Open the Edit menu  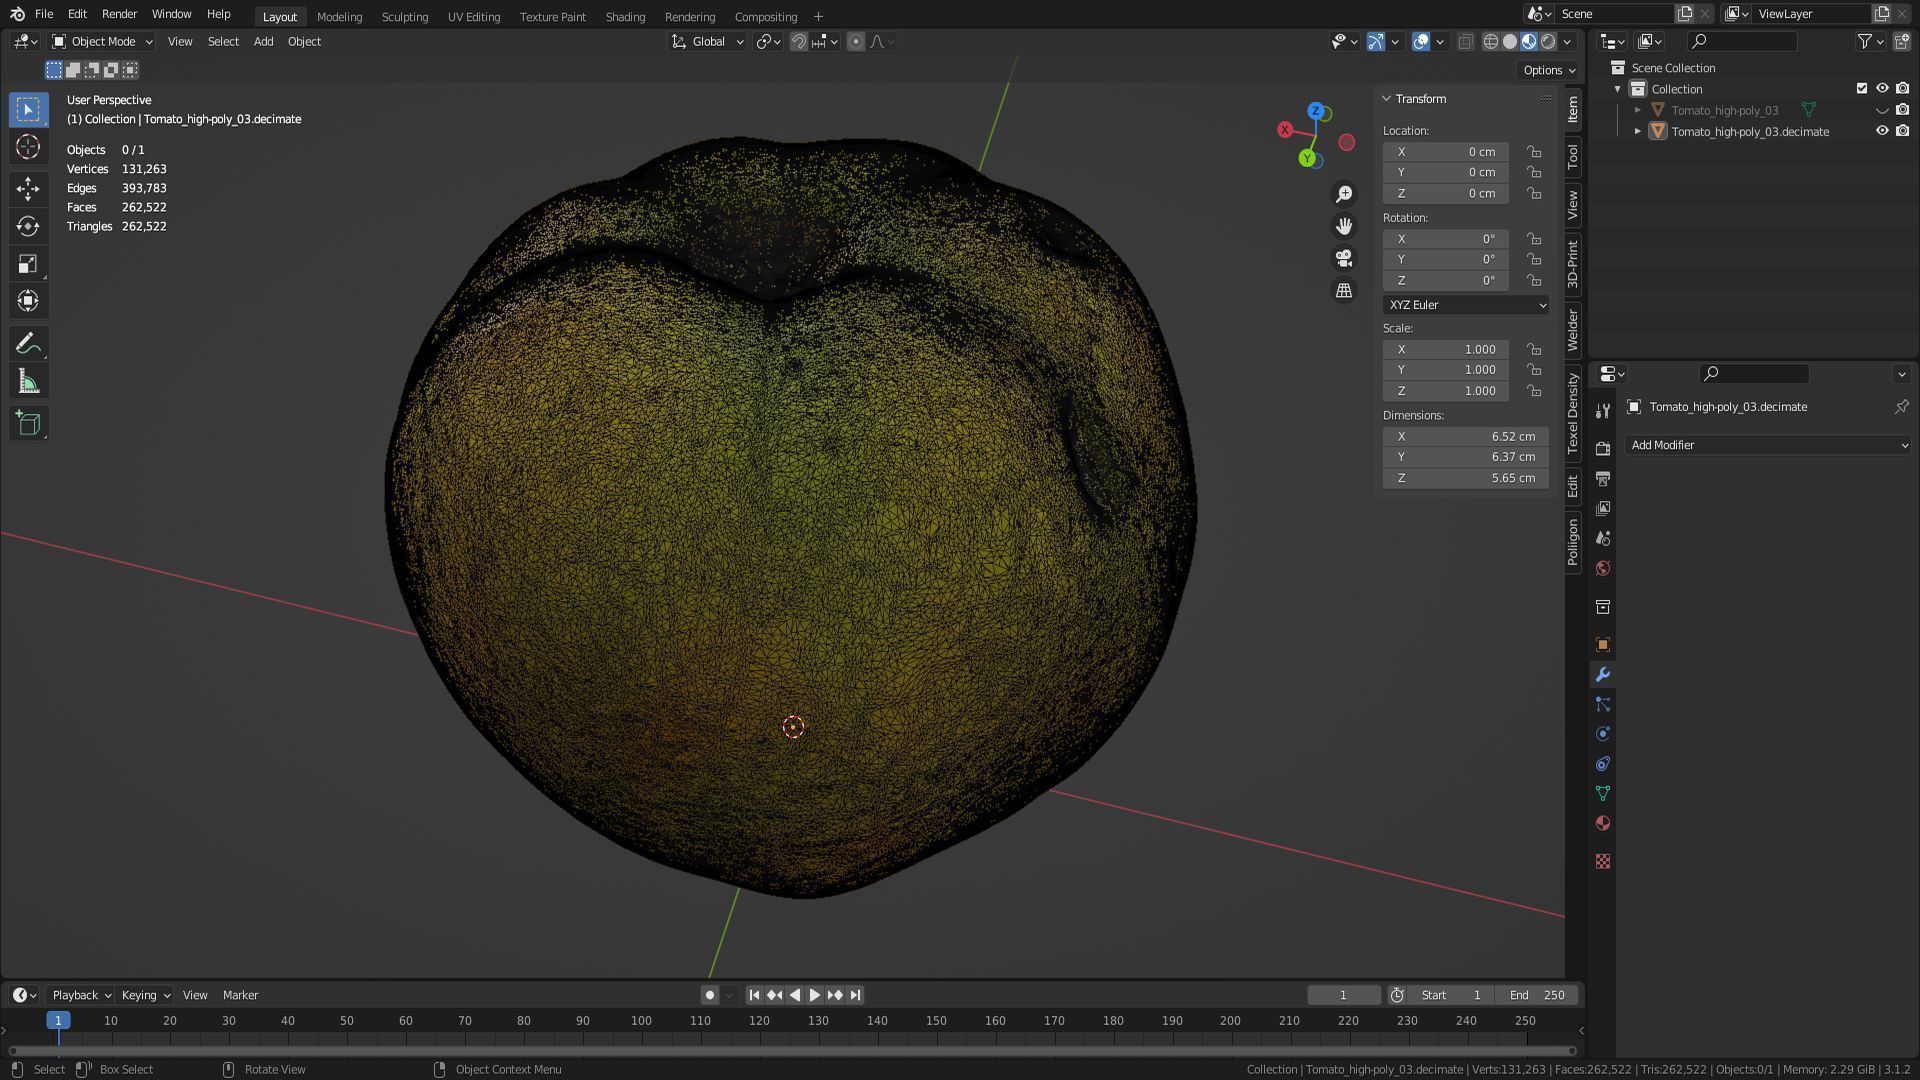[x=77, y=14]
